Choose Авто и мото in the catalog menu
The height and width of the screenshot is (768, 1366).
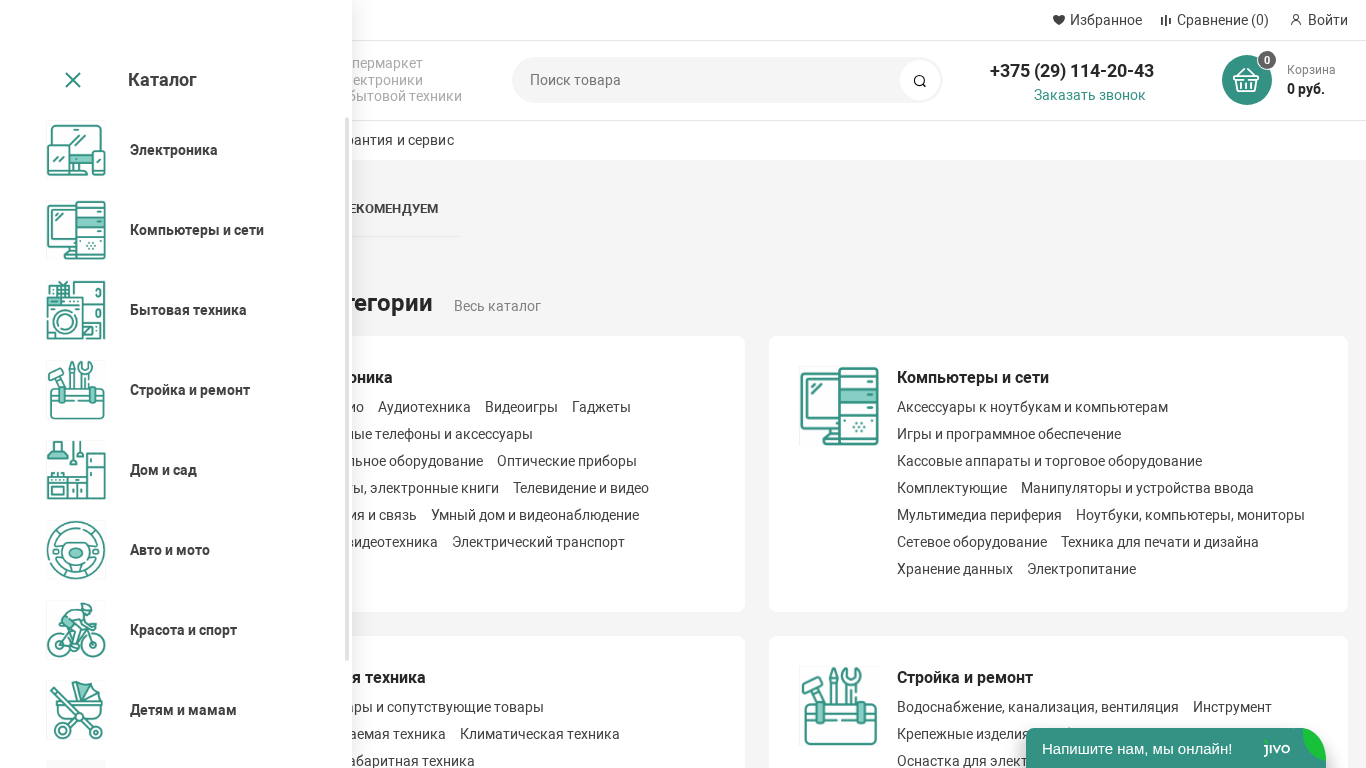pos(170,550)
